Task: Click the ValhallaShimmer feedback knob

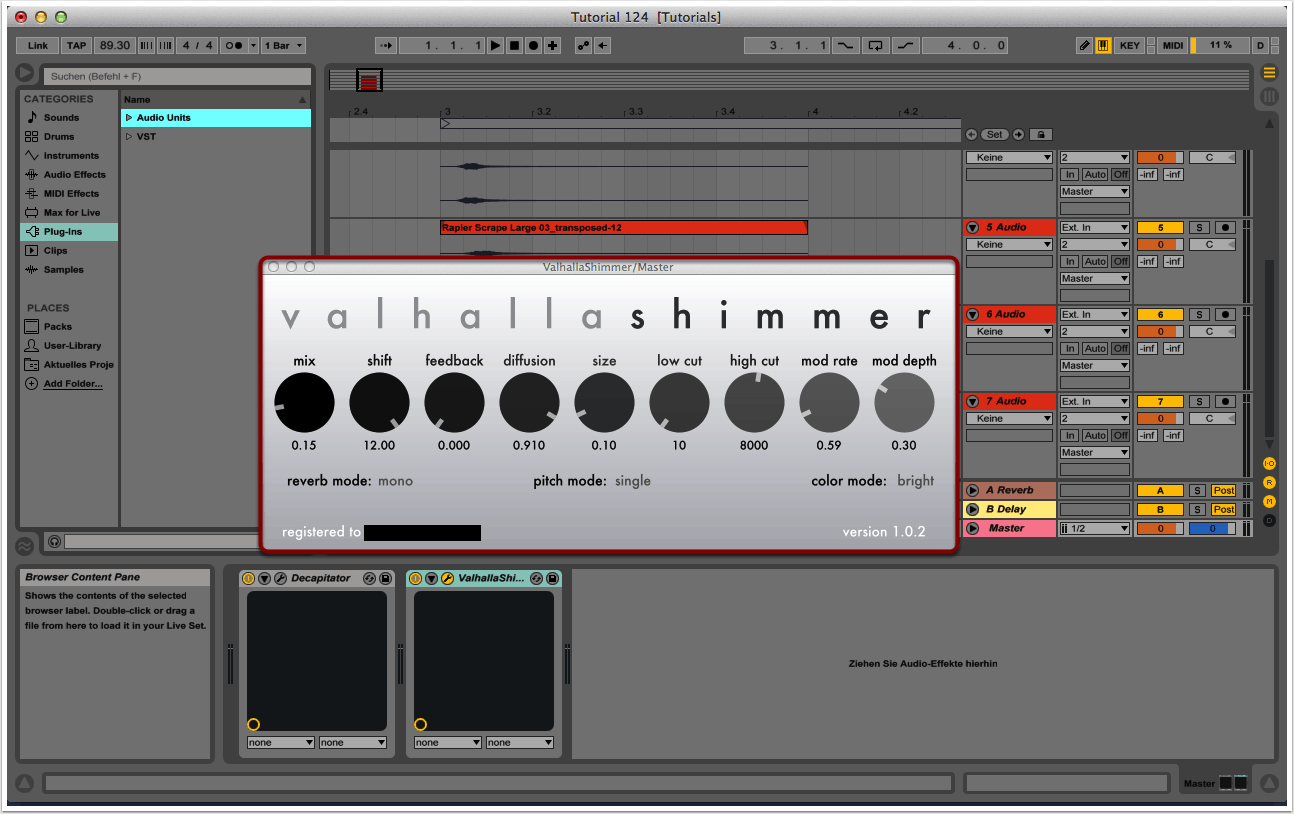Action: click(x=454, y=403)
